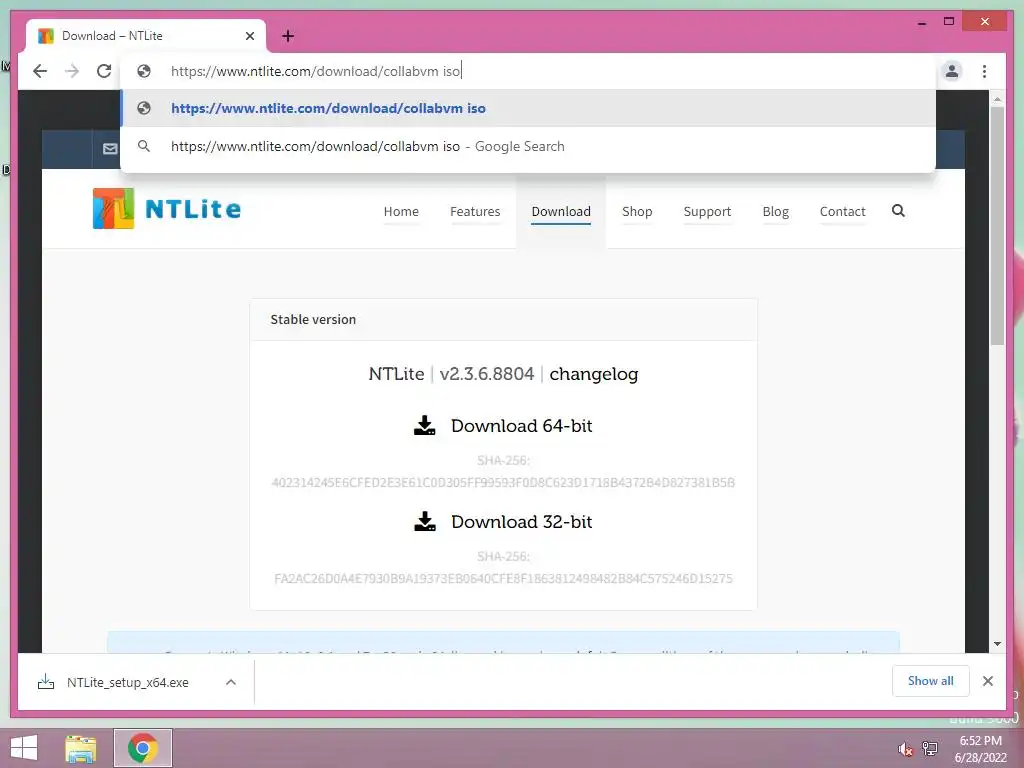This screenshot has height=768, width=1024.
Task: Click the NTLite logo
Action: pyautogui.click(x=167, y=209)
